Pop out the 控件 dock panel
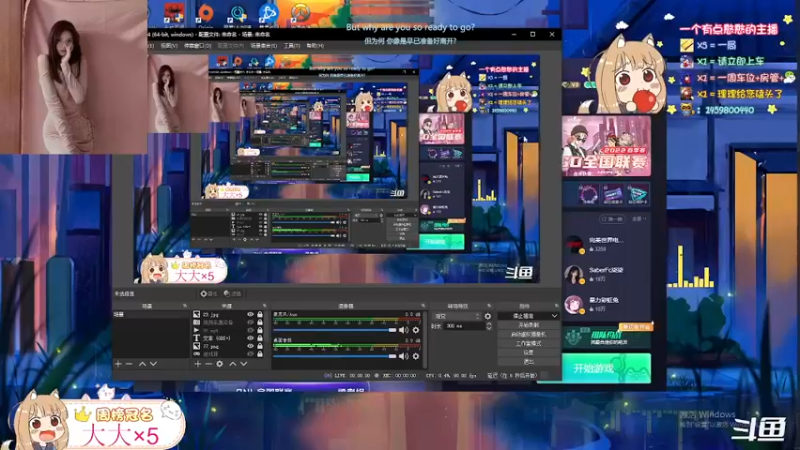 click(556, 306)
